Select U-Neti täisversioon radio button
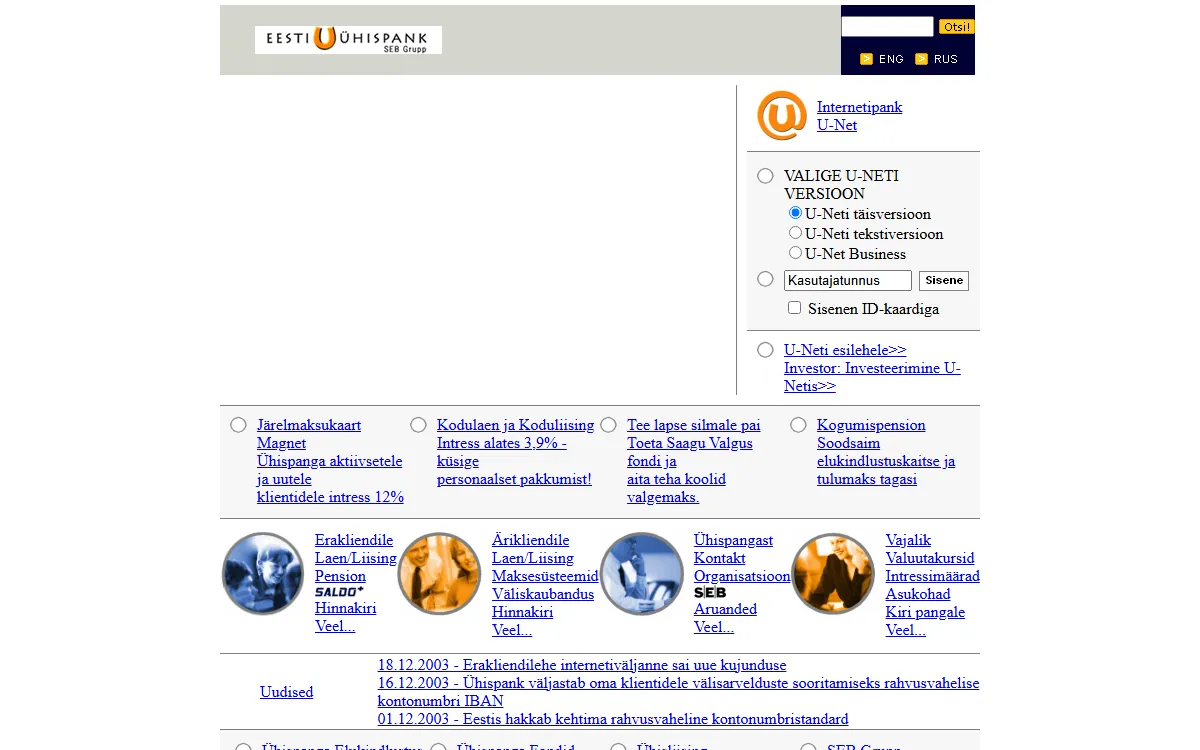The height and width of the screenshot is (750, 1200). pyautogui.click(x=795, y=213)
